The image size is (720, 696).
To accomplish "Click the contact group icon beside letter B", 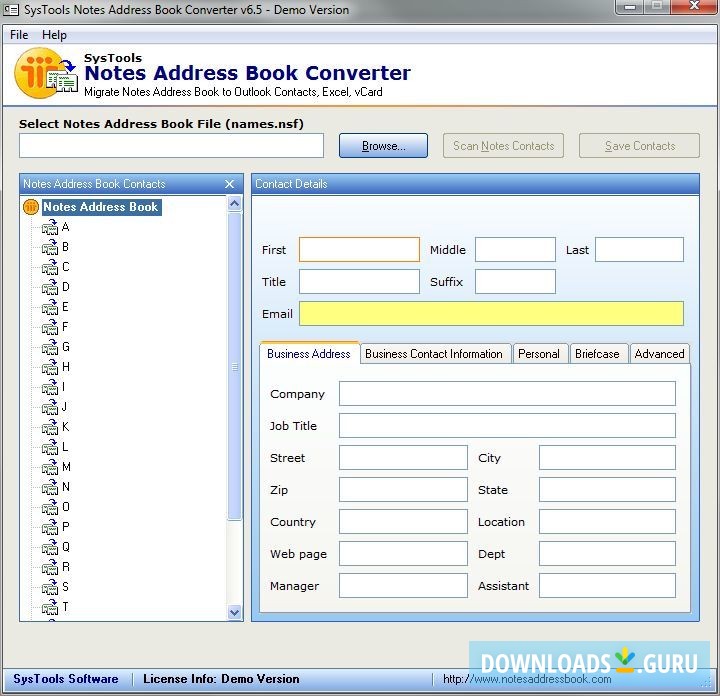I will coord(50,247).
